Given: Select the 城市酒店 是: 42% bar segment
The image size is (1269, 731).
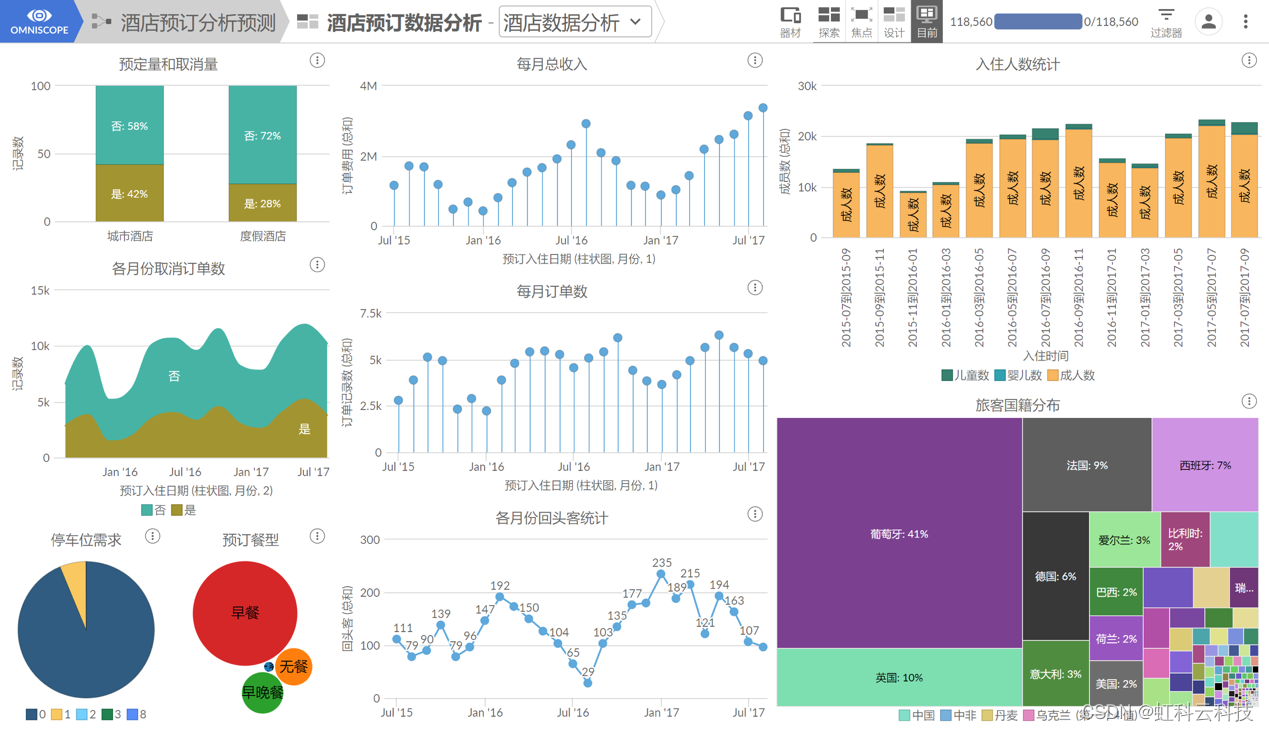Looking at the screenshot, I should [x=130, y=193].
